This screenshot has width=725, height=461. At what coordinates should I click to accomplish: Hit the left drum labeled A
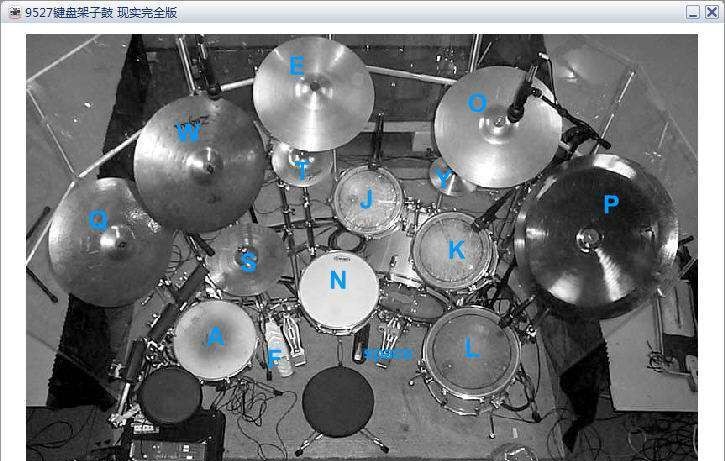[x=215, y=340]
